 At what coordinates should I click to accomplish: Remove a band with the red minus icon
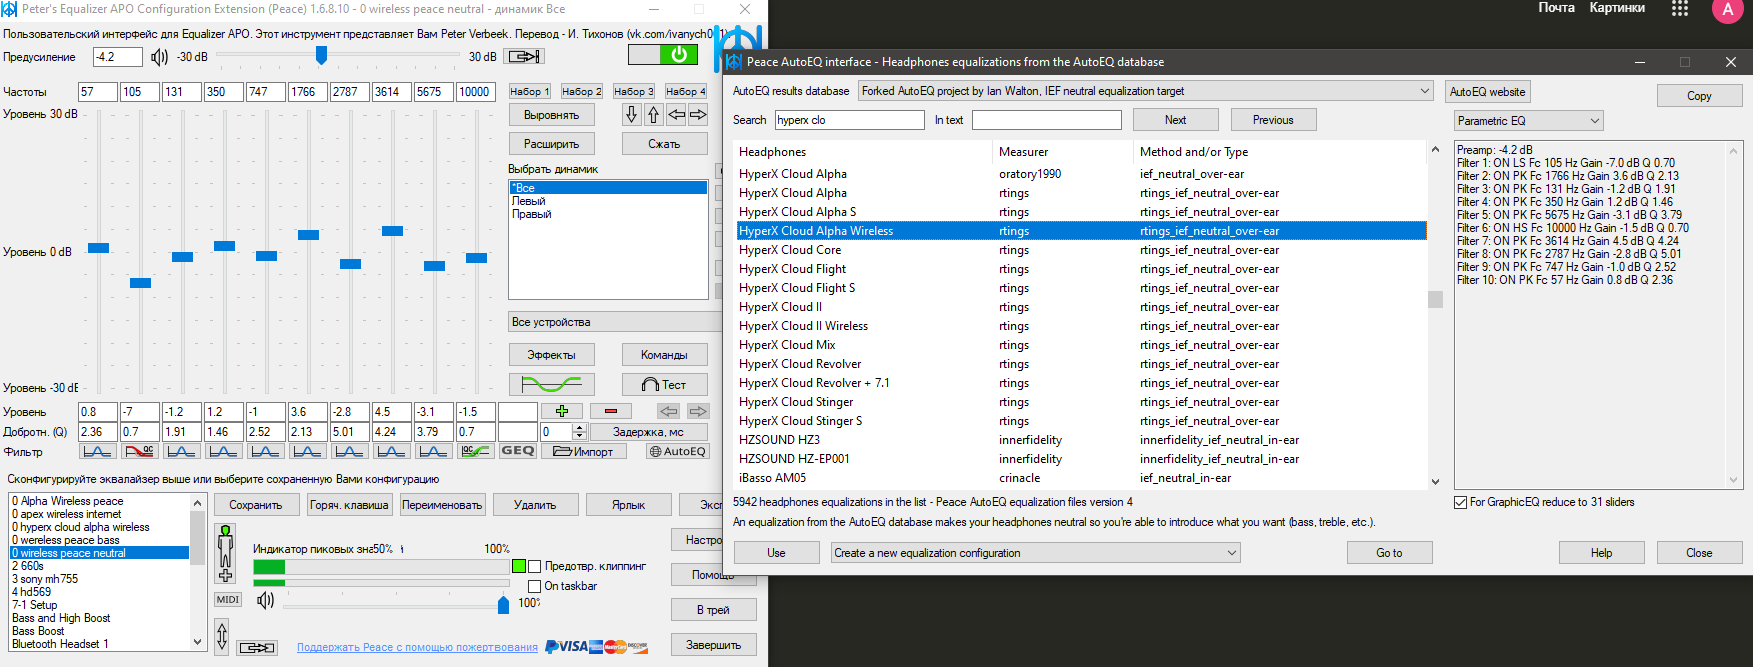click(611, 411)
